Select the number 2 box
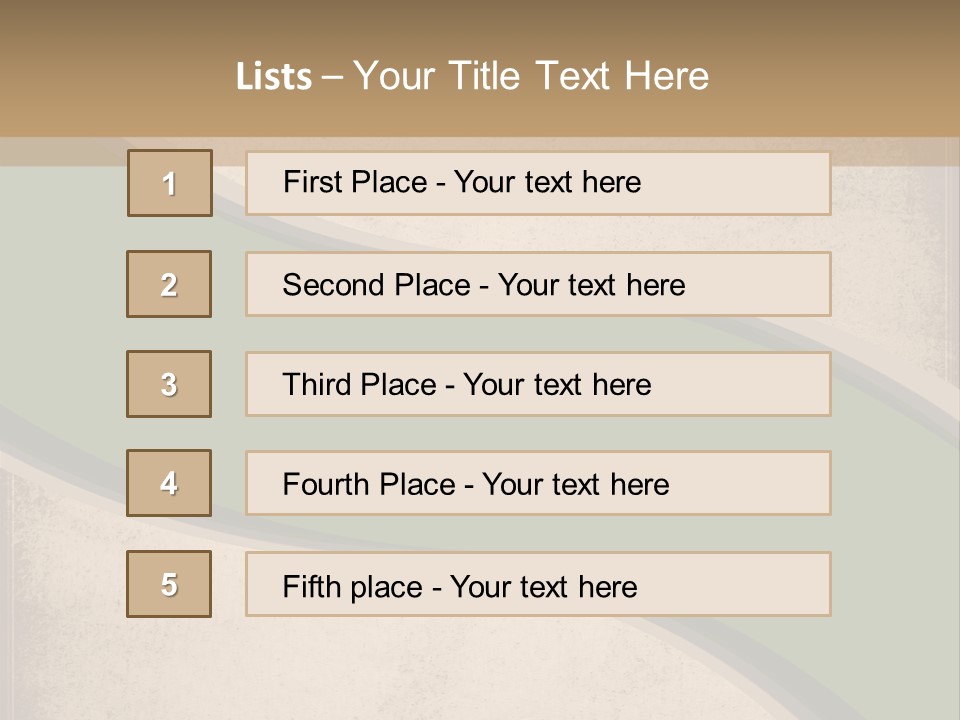This screenshot has width=960, height=720. [169, 284]
